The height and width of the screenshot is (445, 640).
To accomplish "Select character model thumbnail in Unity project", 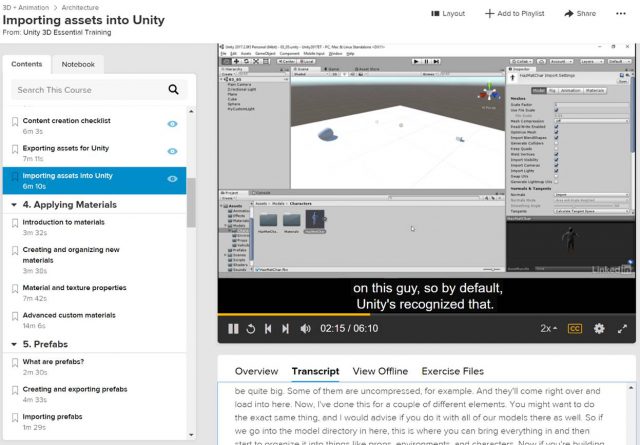I will pyautogui.click(x=315, y=219).
